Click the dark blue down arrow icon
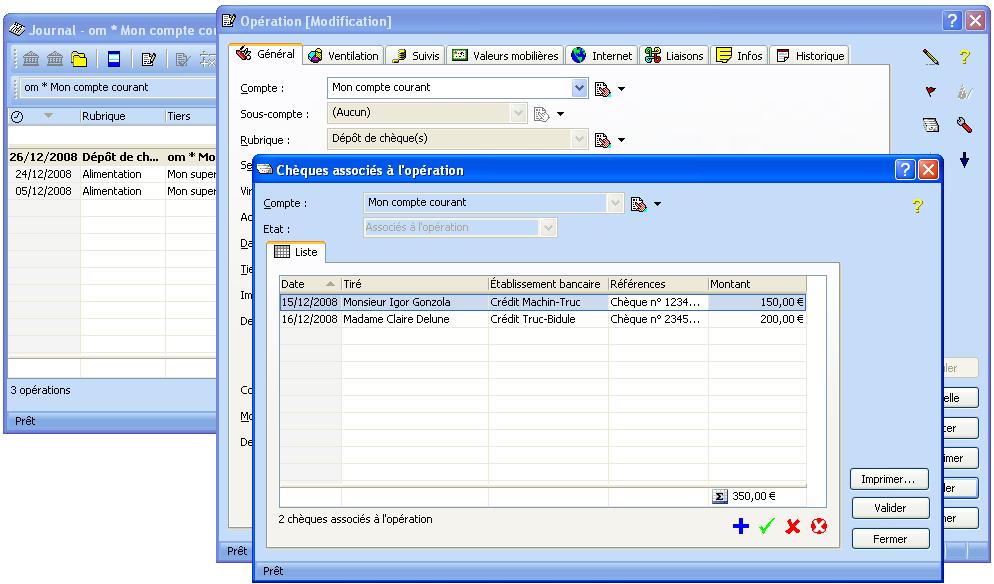 pyautogui.click(x=964, y=160)
